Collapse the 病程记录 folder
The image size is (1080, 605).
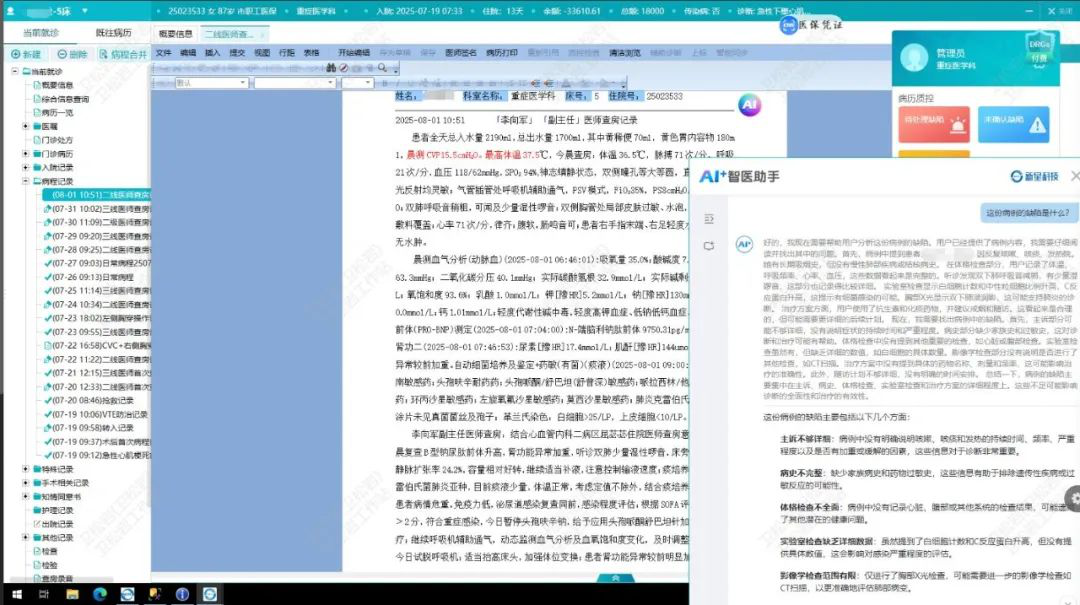point(25,181)
